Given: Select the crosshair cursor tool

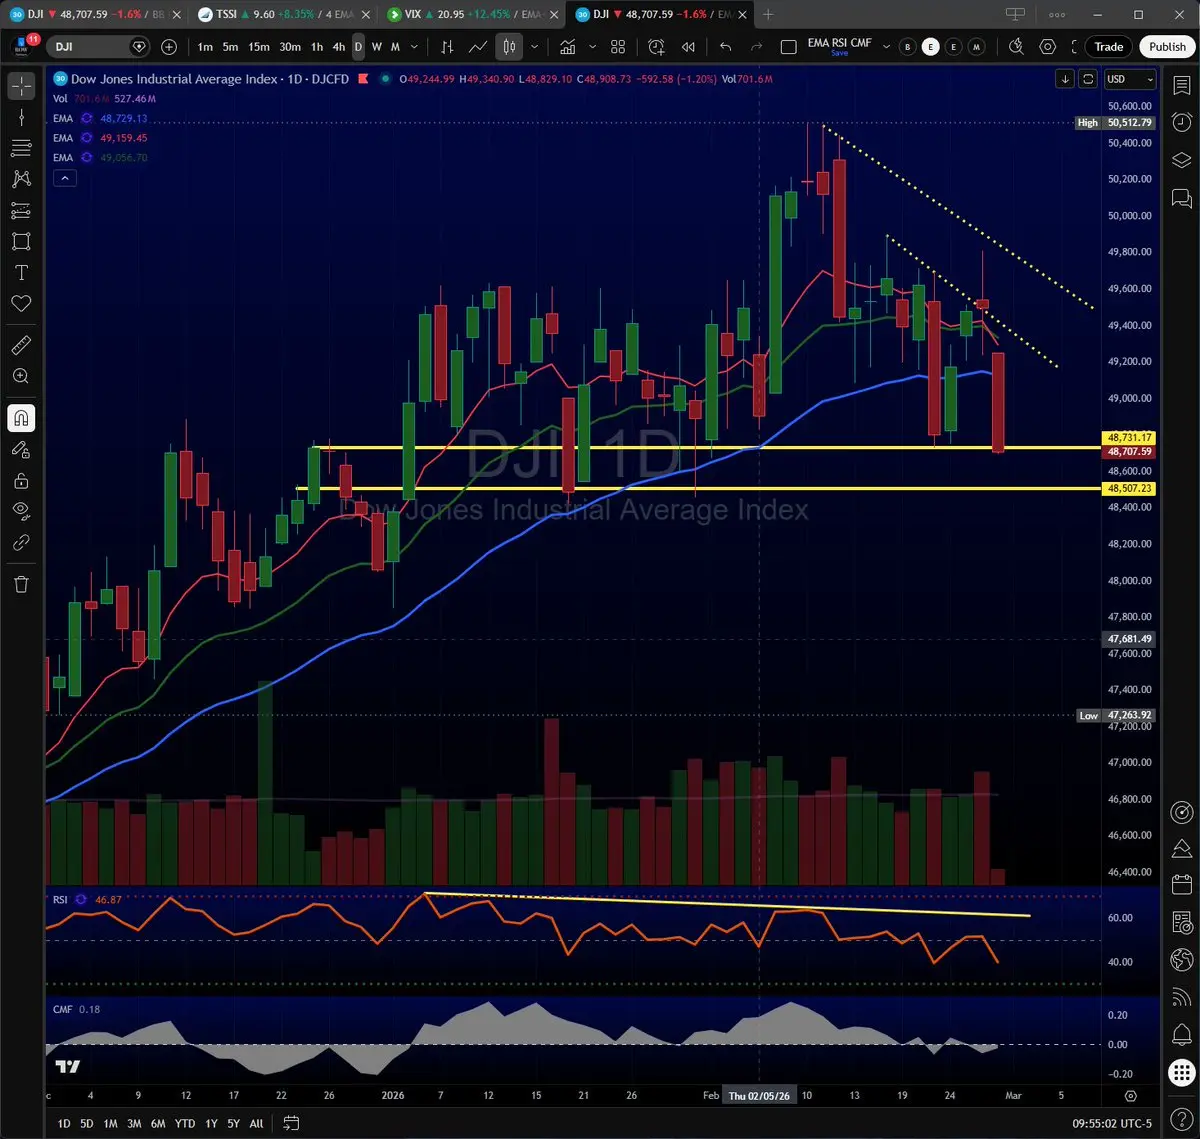Looking at the screenshot, I should [x=21, y=86].
